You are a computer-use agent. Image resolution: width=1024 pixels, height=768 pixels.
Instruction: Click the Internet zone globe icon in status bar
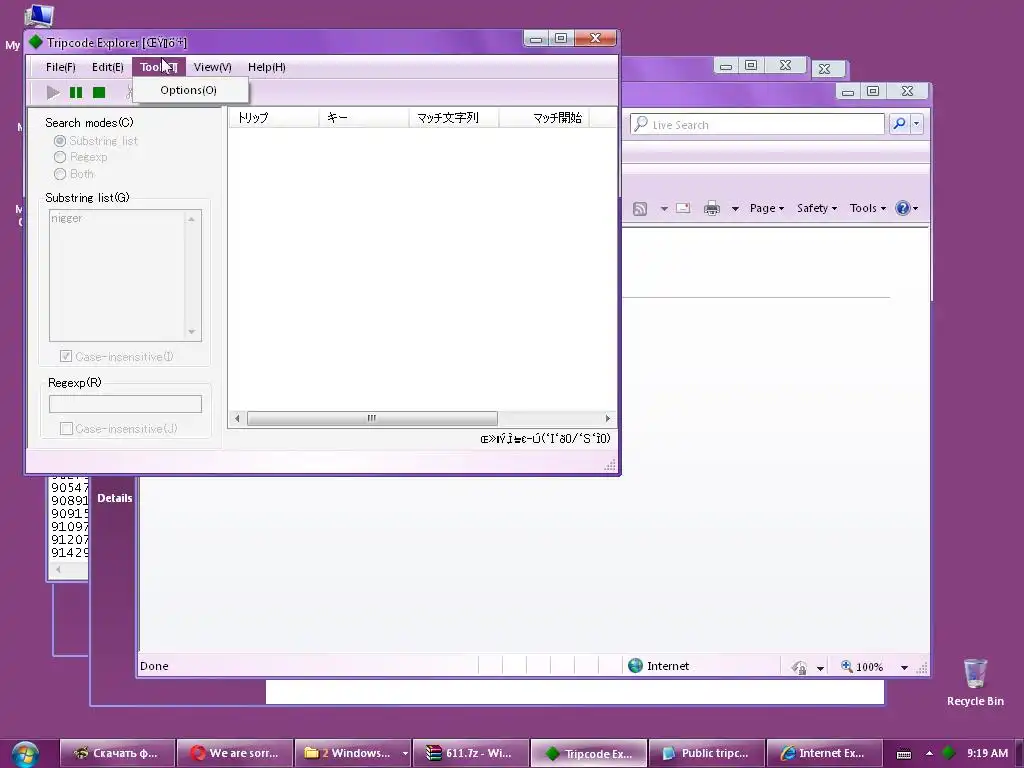tap(635, 665)
